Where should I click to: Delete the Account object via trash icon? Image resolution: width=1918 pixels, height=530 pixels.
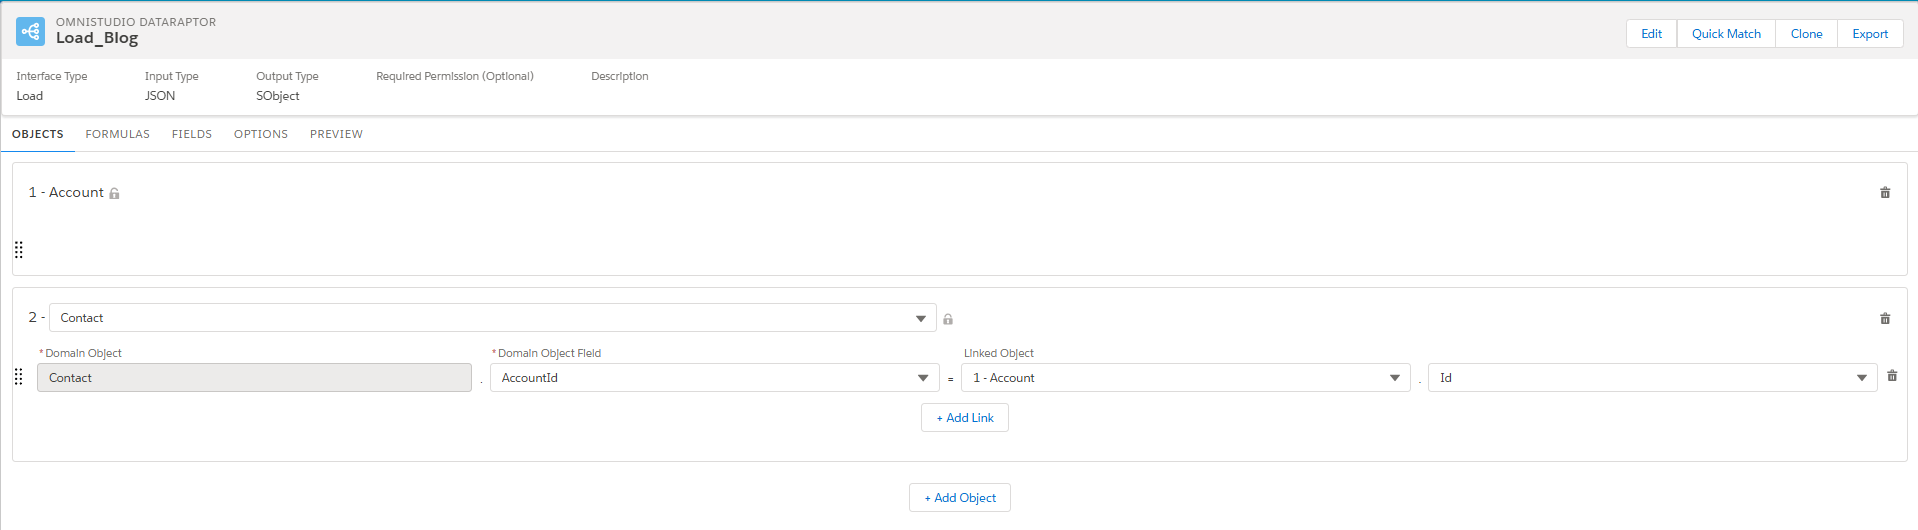click(x=1885, y=193)
